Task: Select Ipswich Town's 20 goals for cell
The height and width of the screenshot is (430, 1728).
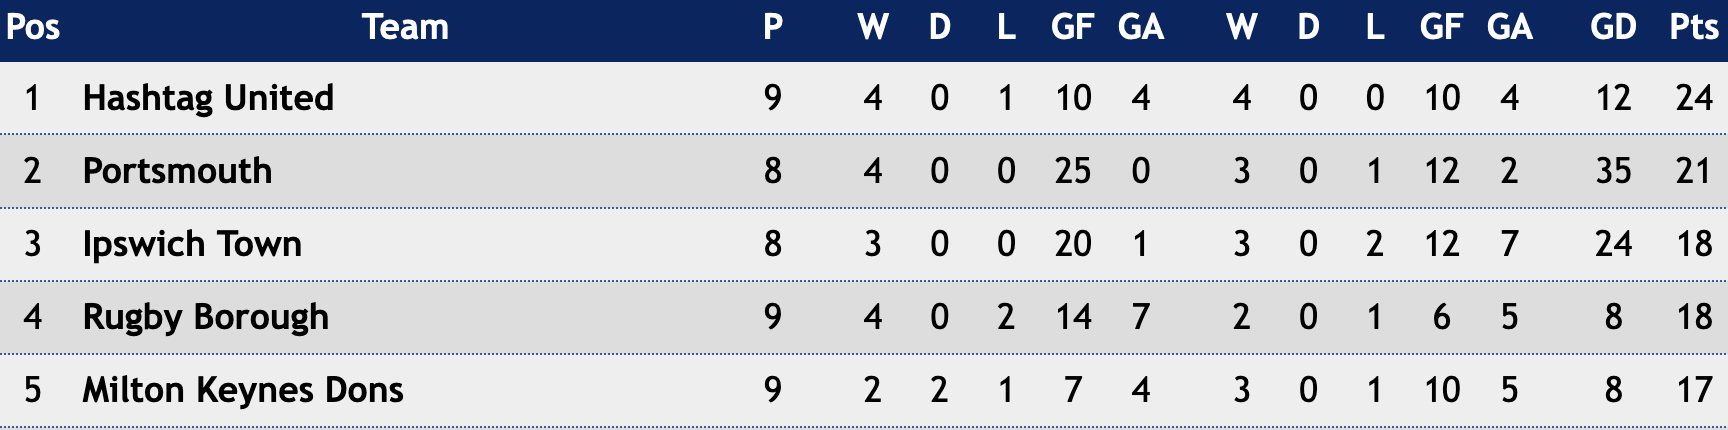Action: [x=1073, y=244]
